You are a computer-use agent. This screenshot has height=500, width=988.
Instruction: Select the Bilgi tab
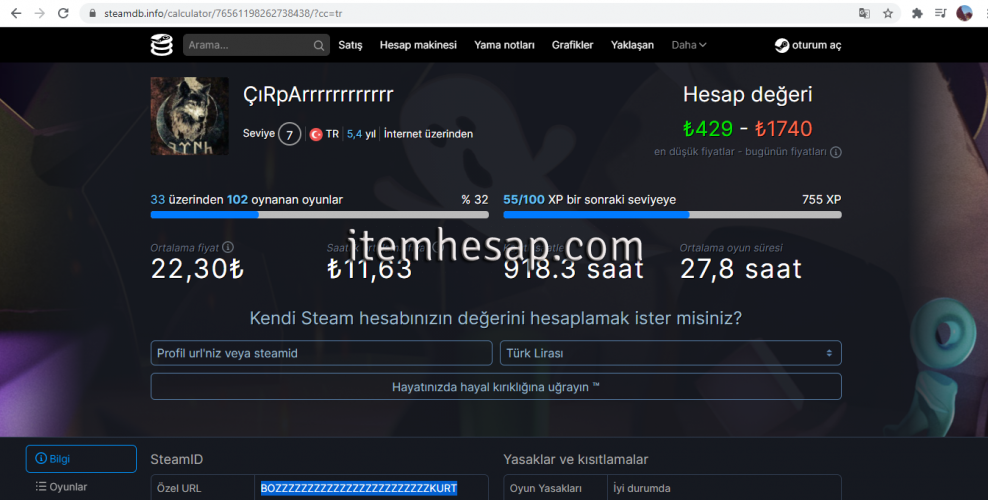pyautogui.click(x=81, y=459)
